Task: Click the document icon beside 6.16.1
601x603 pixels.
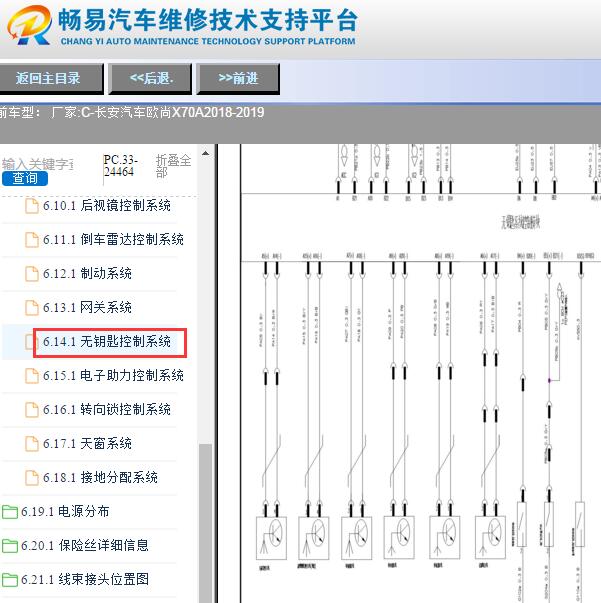Action: point(32,410)
